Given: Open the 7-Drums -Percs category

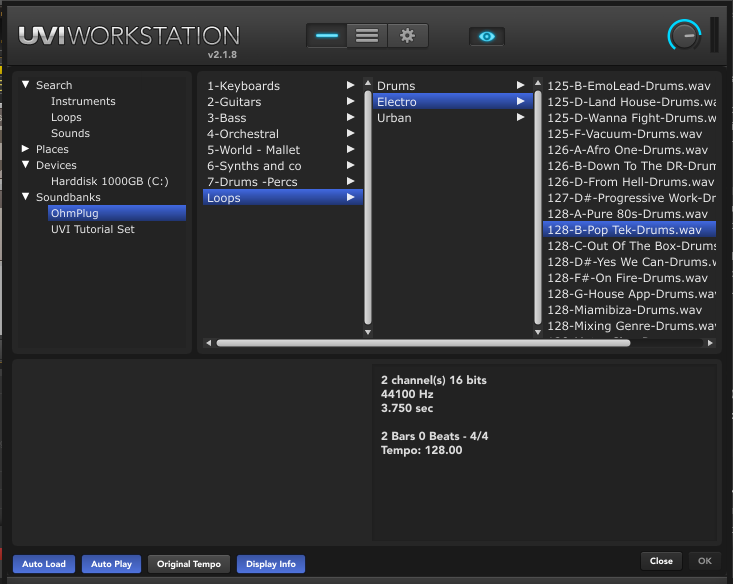Looking at the screenshot, I should tap(282, 181).
